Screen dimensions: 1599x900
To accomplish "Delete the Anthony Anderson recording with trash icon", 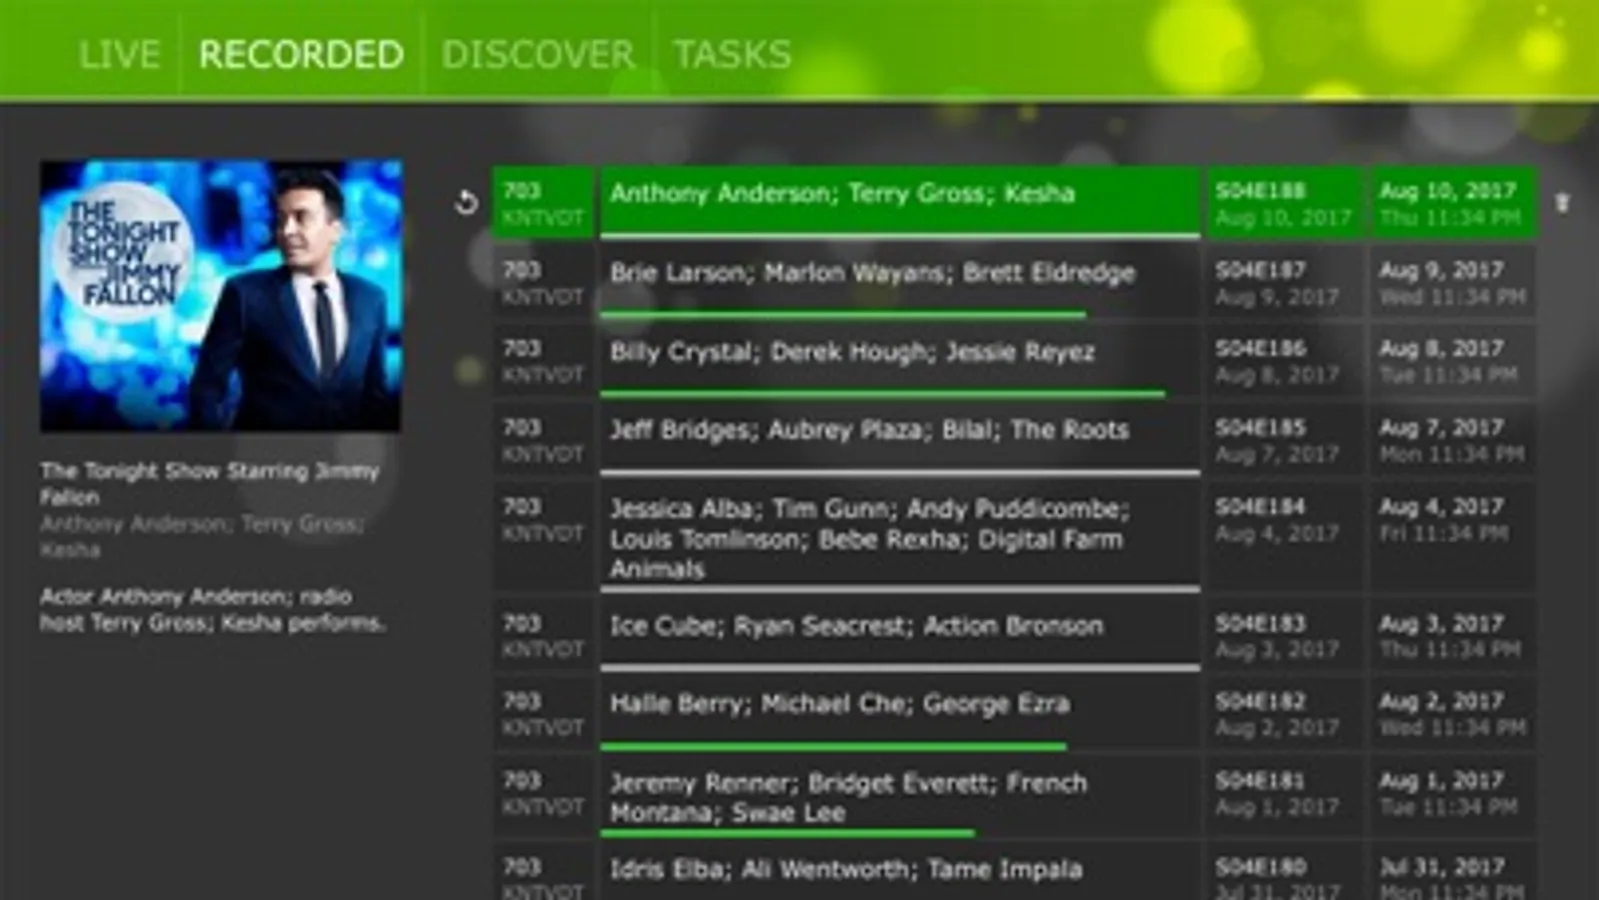I will (x=1562, y=203).
